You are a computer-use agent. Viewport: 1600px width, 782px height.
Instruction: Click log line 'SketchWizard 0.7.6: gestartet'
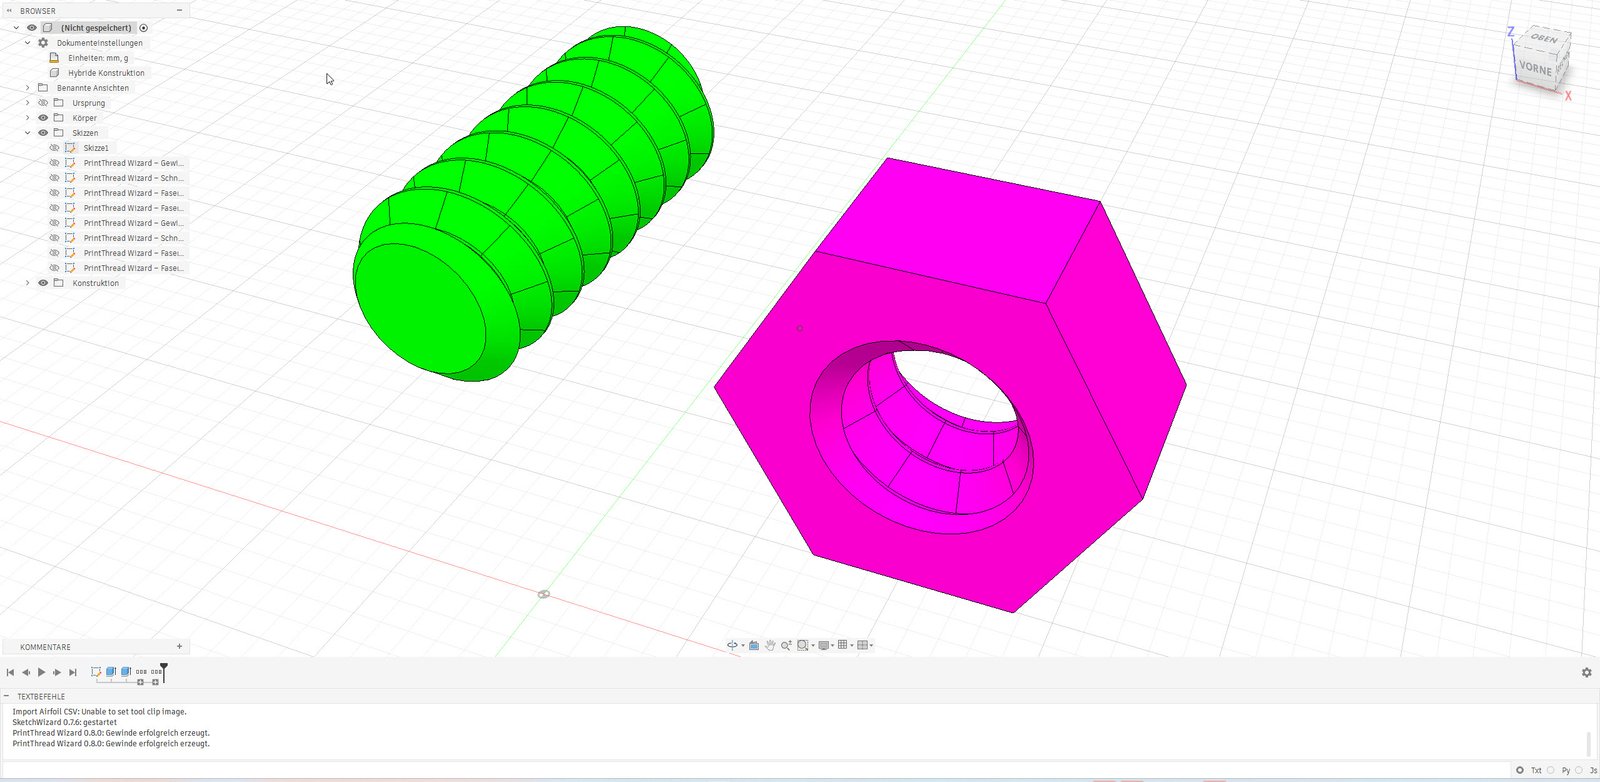point(65,722)
